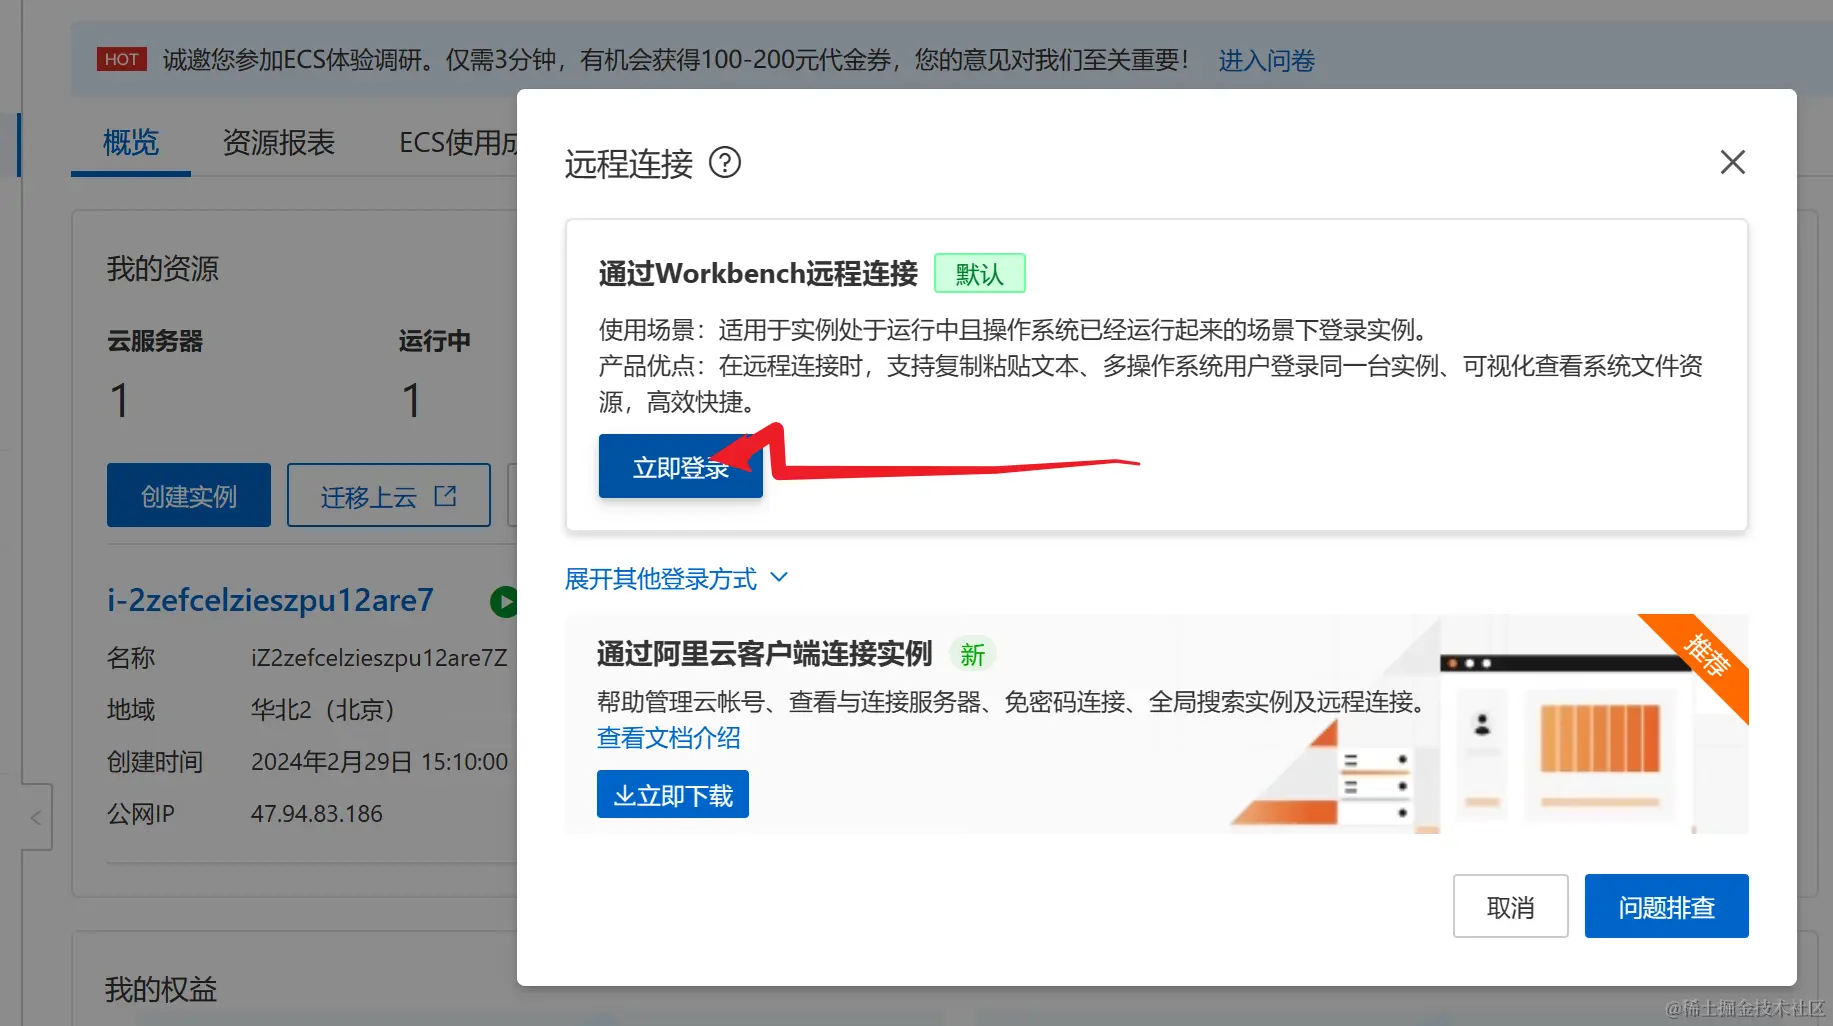Image resolution: width=1833 pixels, height=1026 pixels.
Task: Click the 推荐 orange corner ribbon
Action: click(x=1707, y=656)
